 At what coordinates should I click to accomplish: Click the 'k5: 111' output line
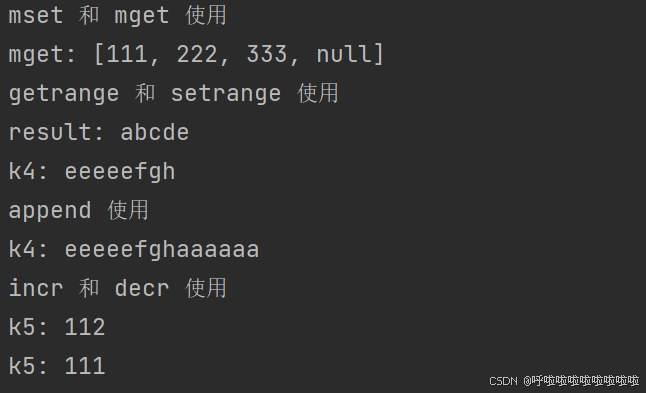point(57,366)
